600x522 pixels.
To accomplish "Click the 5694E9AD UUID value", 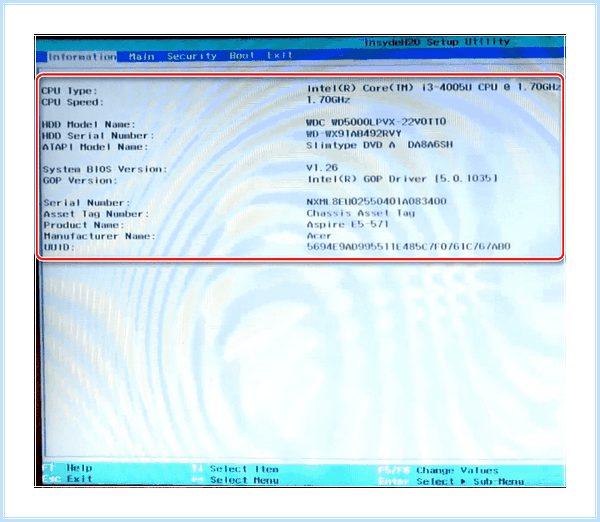I will [x=409, y=246].
